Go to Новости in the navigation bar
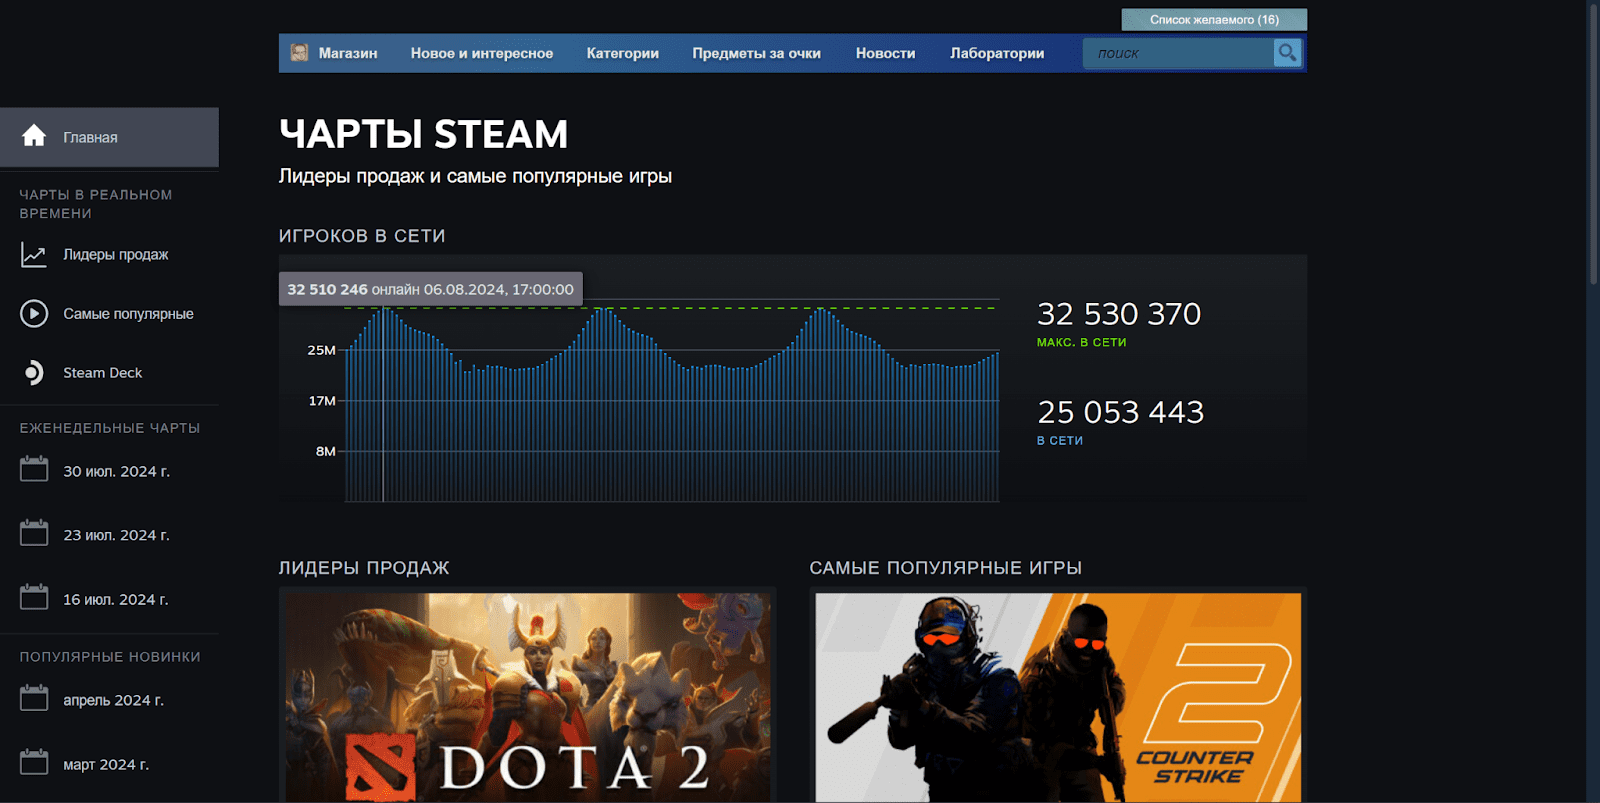Image resolution: width=1600 pixels, height=803 pixels. (x=886, y=53)
